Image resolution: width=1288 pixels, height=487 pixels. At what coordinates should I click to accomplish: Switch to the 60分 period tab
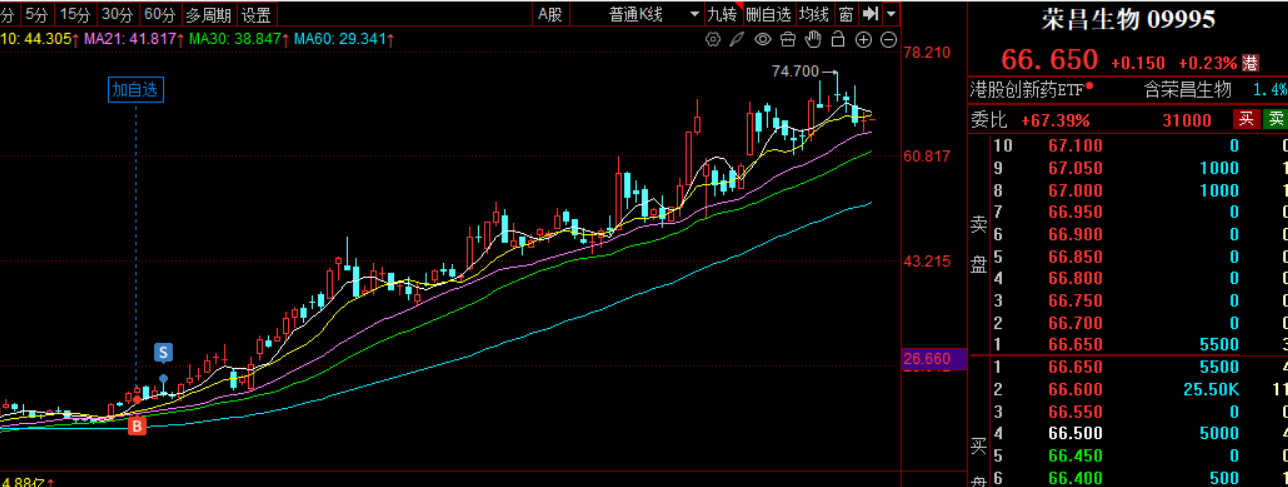[x=159, y=14]
